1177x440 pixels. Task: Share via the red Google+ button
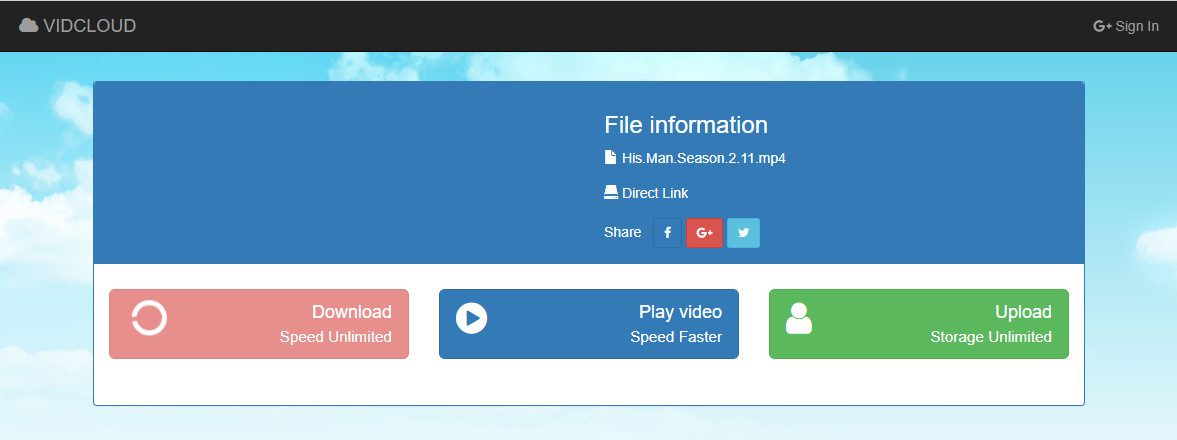coord(704,233)
